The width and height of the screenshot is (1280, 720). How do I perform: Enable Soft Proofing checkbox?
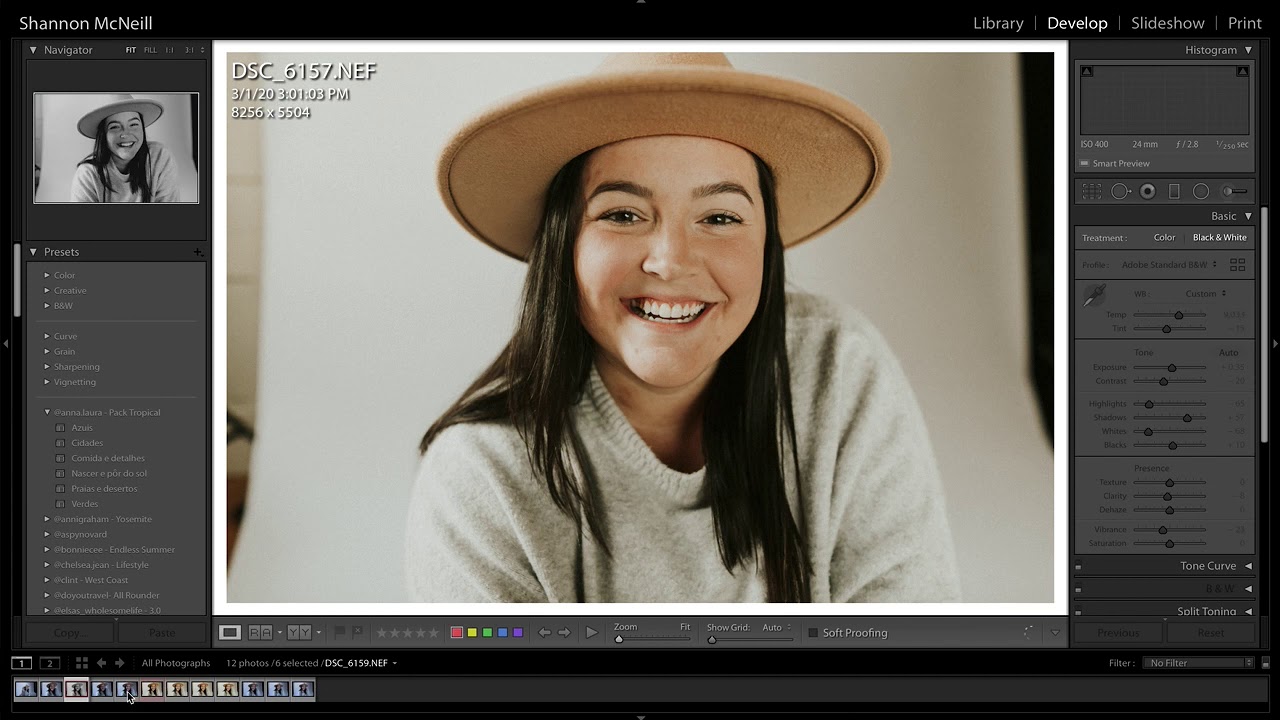click(813, 633)
